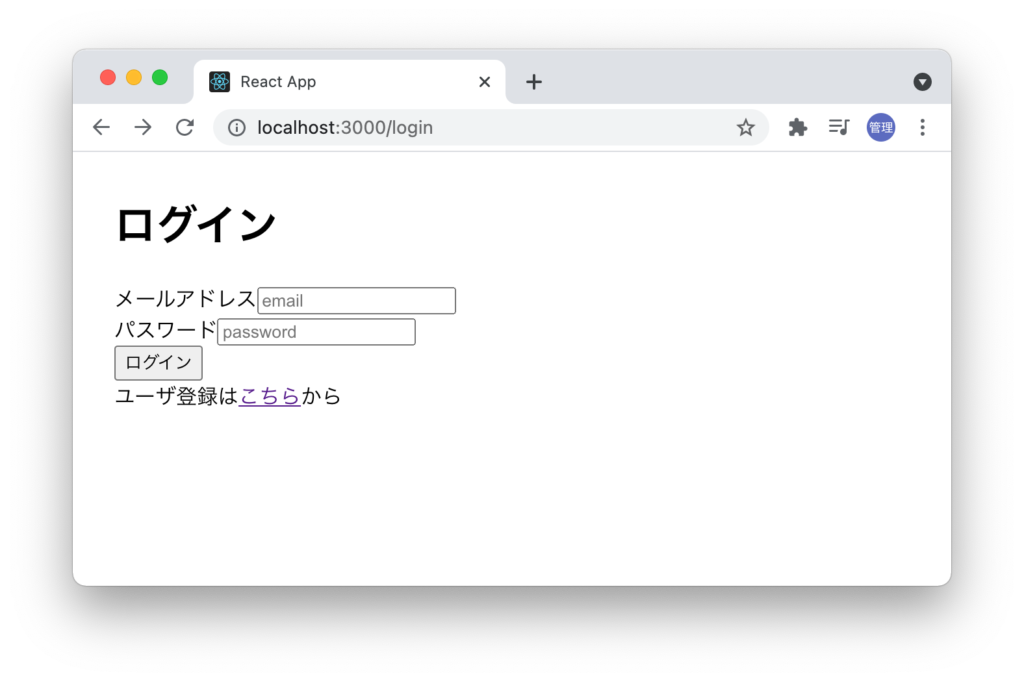Reload the login page
The height and width of the screenshot is (682, 1024).
click(x=185, y=127)
